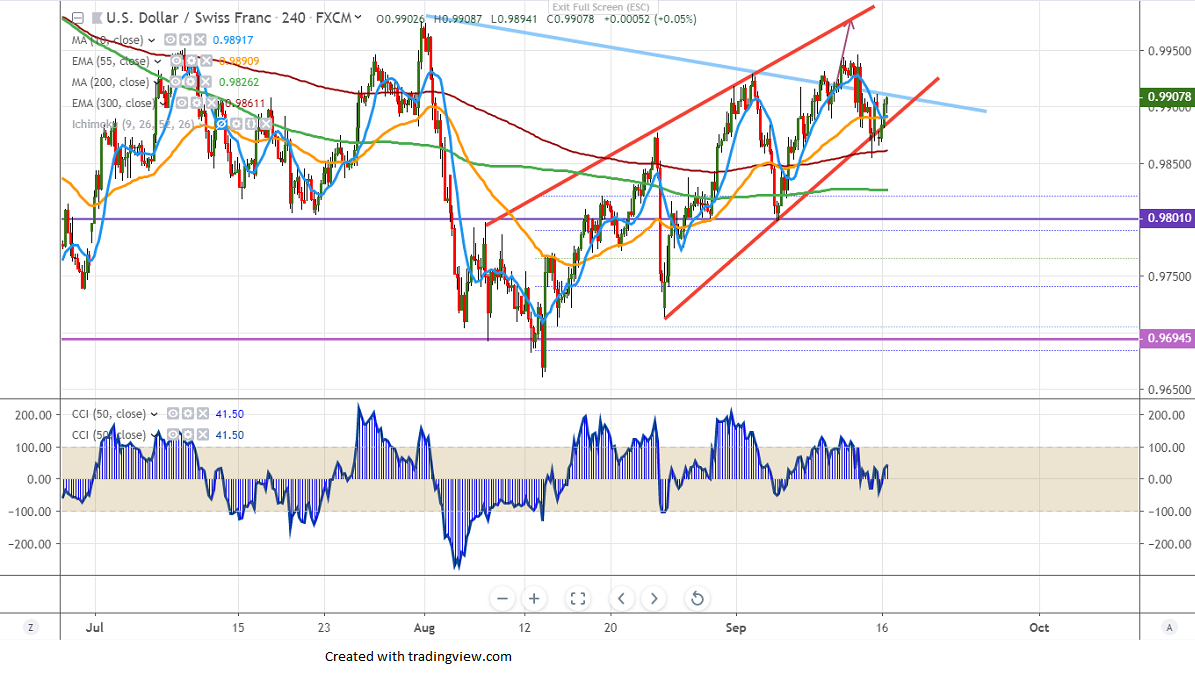Remove the EMA (55, close) indicator

[x=206, y=61]
